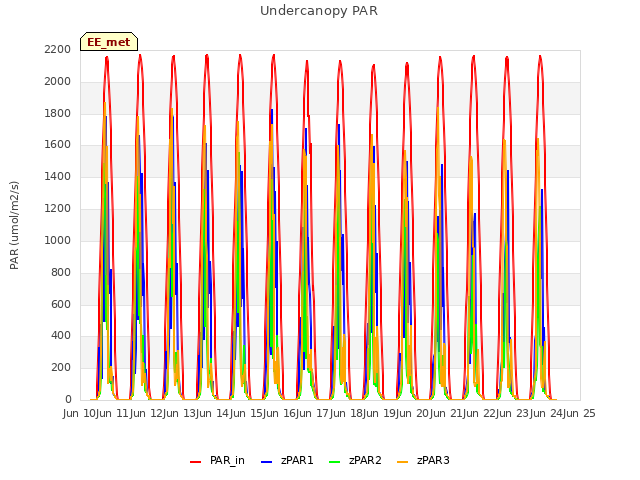Screen dimensions: 640x480
Task: Click the 600 y-axis tick label
Action: pyautogui.click(x=61, y=304)
